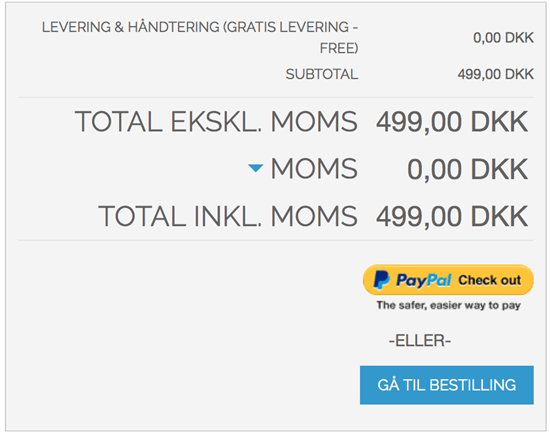Click the 'Check out' text on PayPal button
Image resolution: width=550 pixels, height=432 pixels.
(490, 280)
